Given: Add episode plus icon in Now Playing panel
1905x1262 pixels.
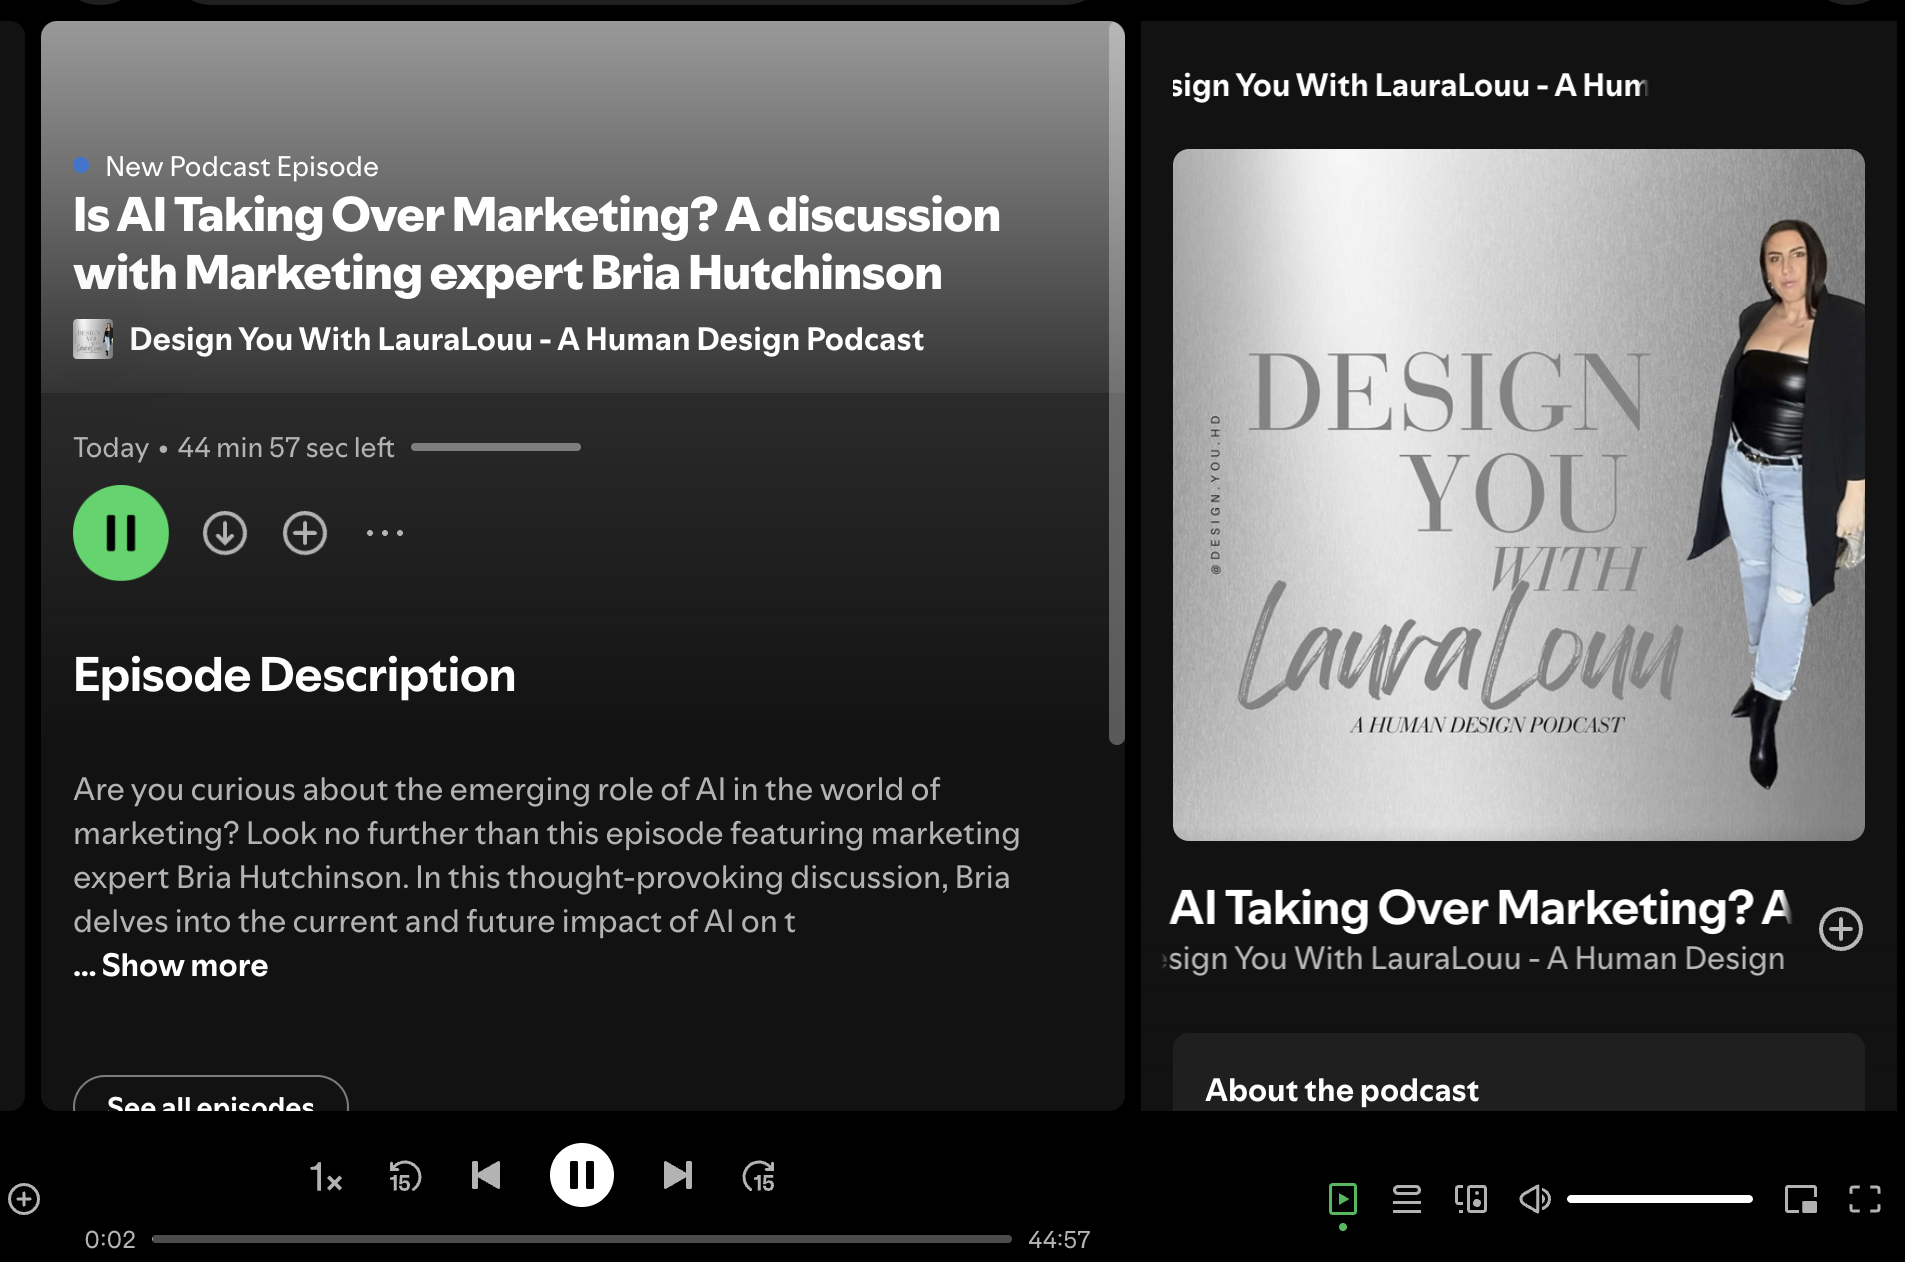Looking at the screenshot, I should [1841, 929].
